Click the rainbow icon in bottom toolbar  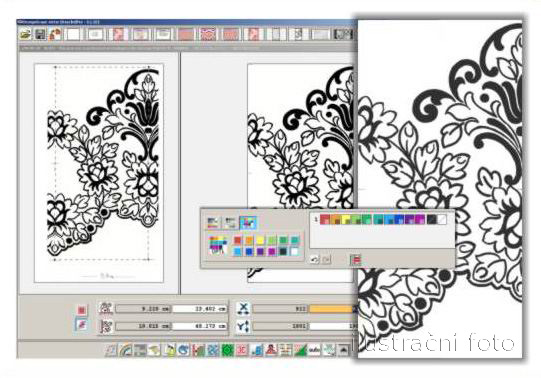pyautogui.click(x=125, y=350)
